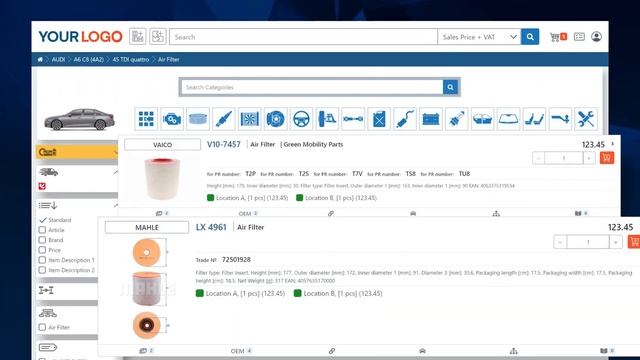Open the all categories grid icon
This screenshot has width=640, height=360.
146,119
